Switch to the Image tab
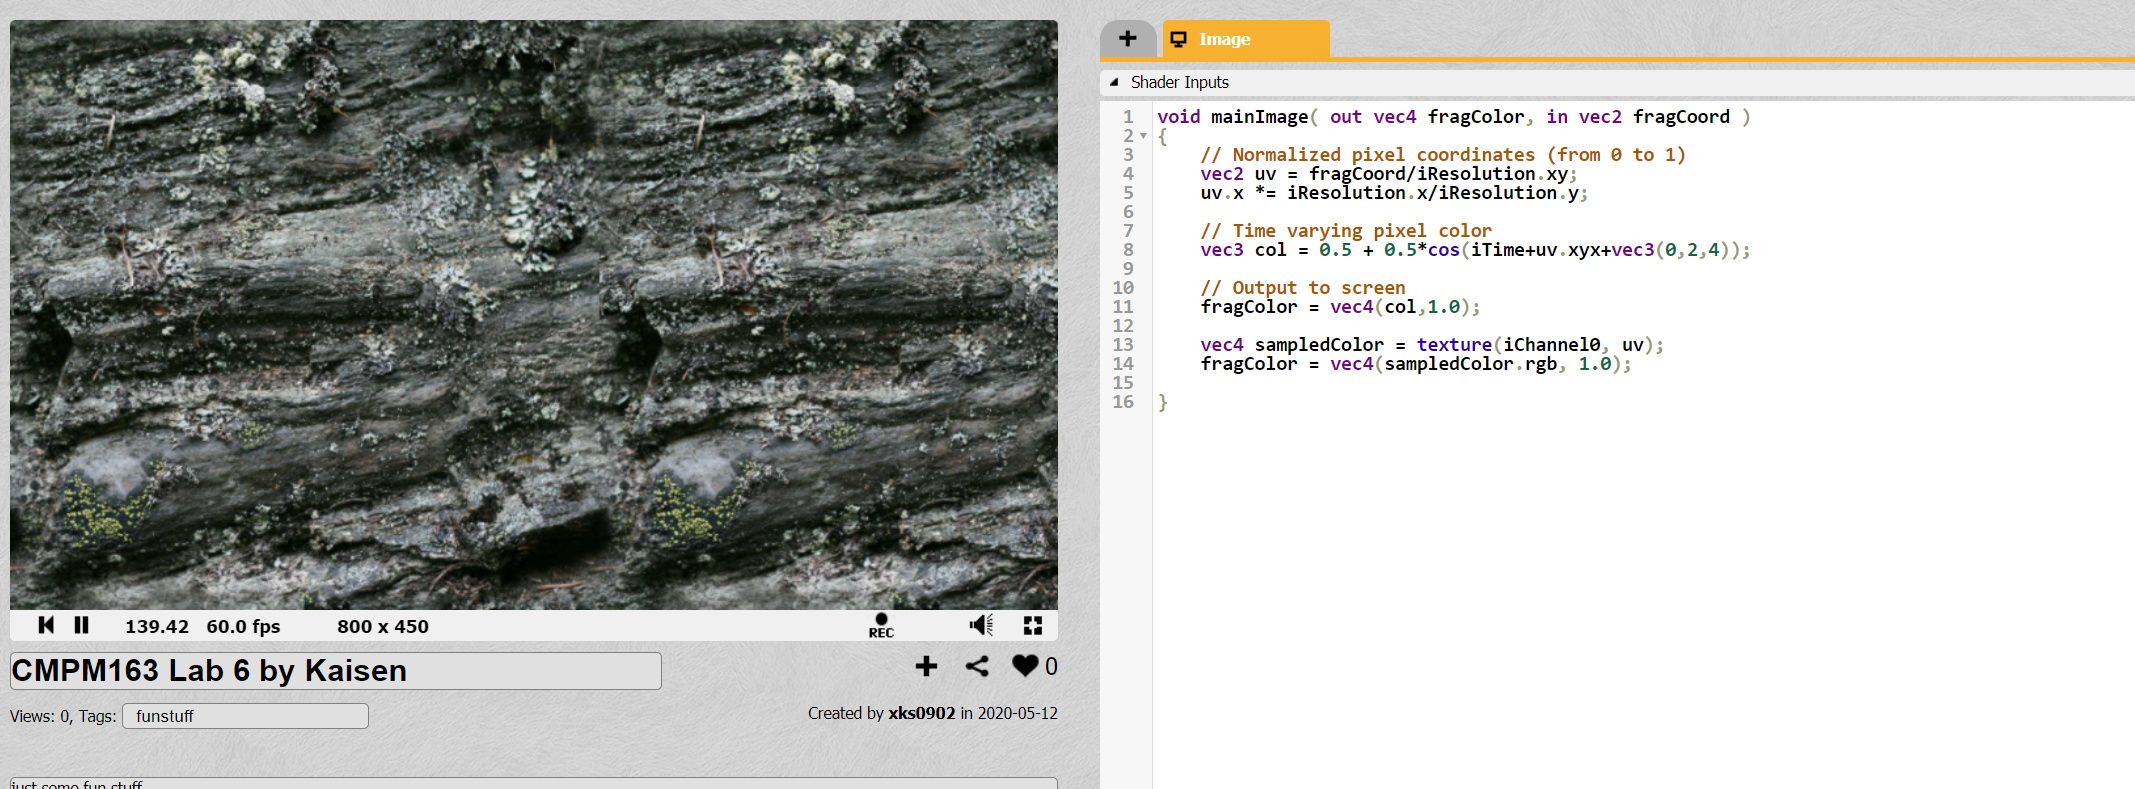Viewport: 2135px width, 789px height. 1246,39
